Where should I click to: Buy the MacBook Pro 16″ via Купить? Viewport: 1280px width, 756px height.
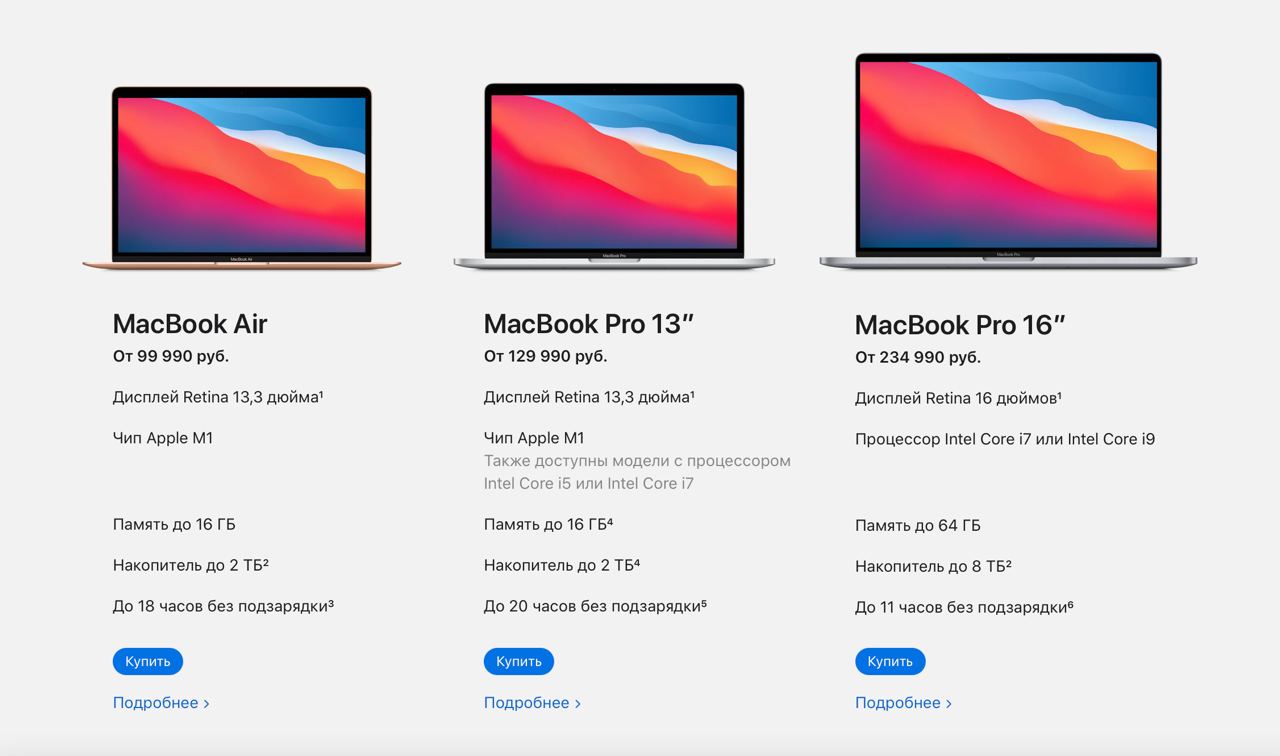[x=890, y=661]
